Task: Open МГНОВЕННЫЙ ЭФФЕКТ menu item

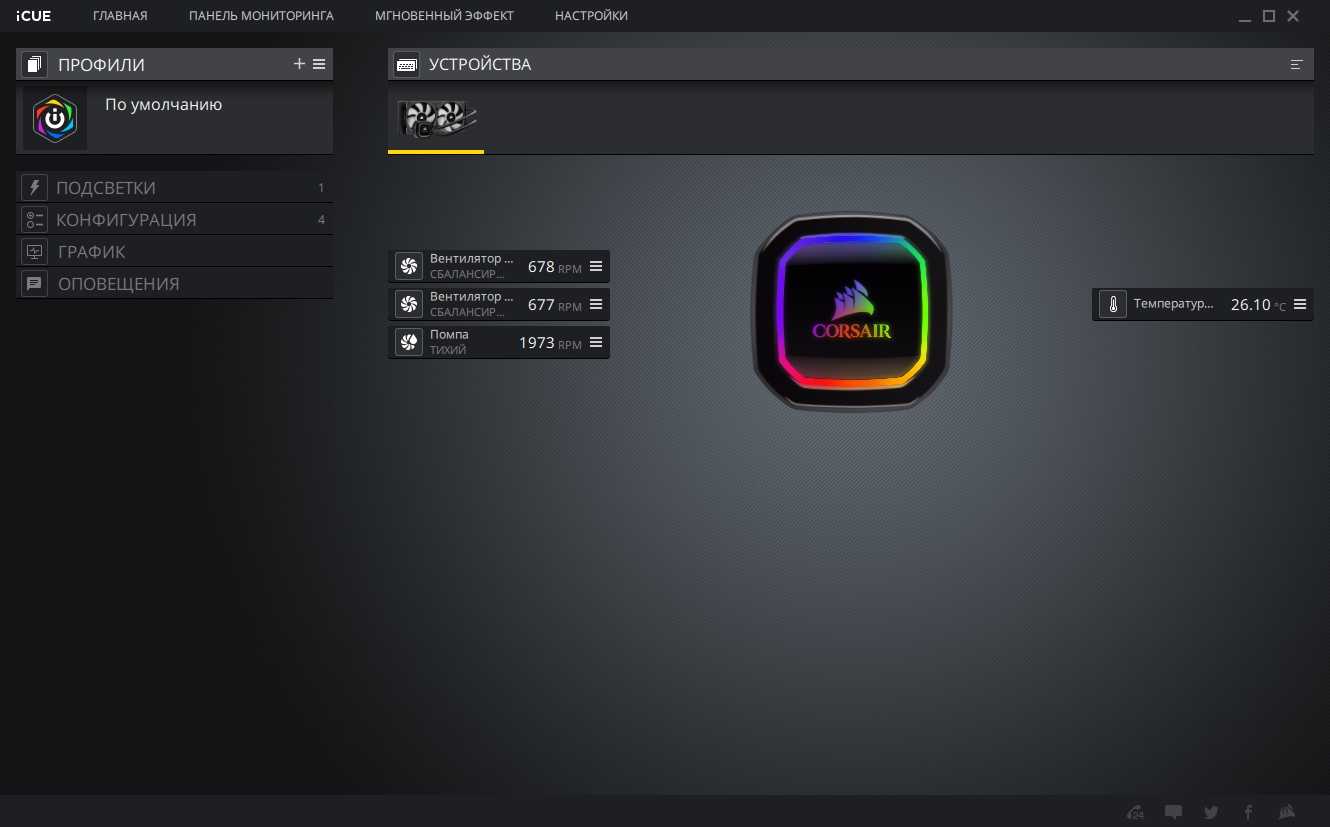Action: click(x=444, y=16)
